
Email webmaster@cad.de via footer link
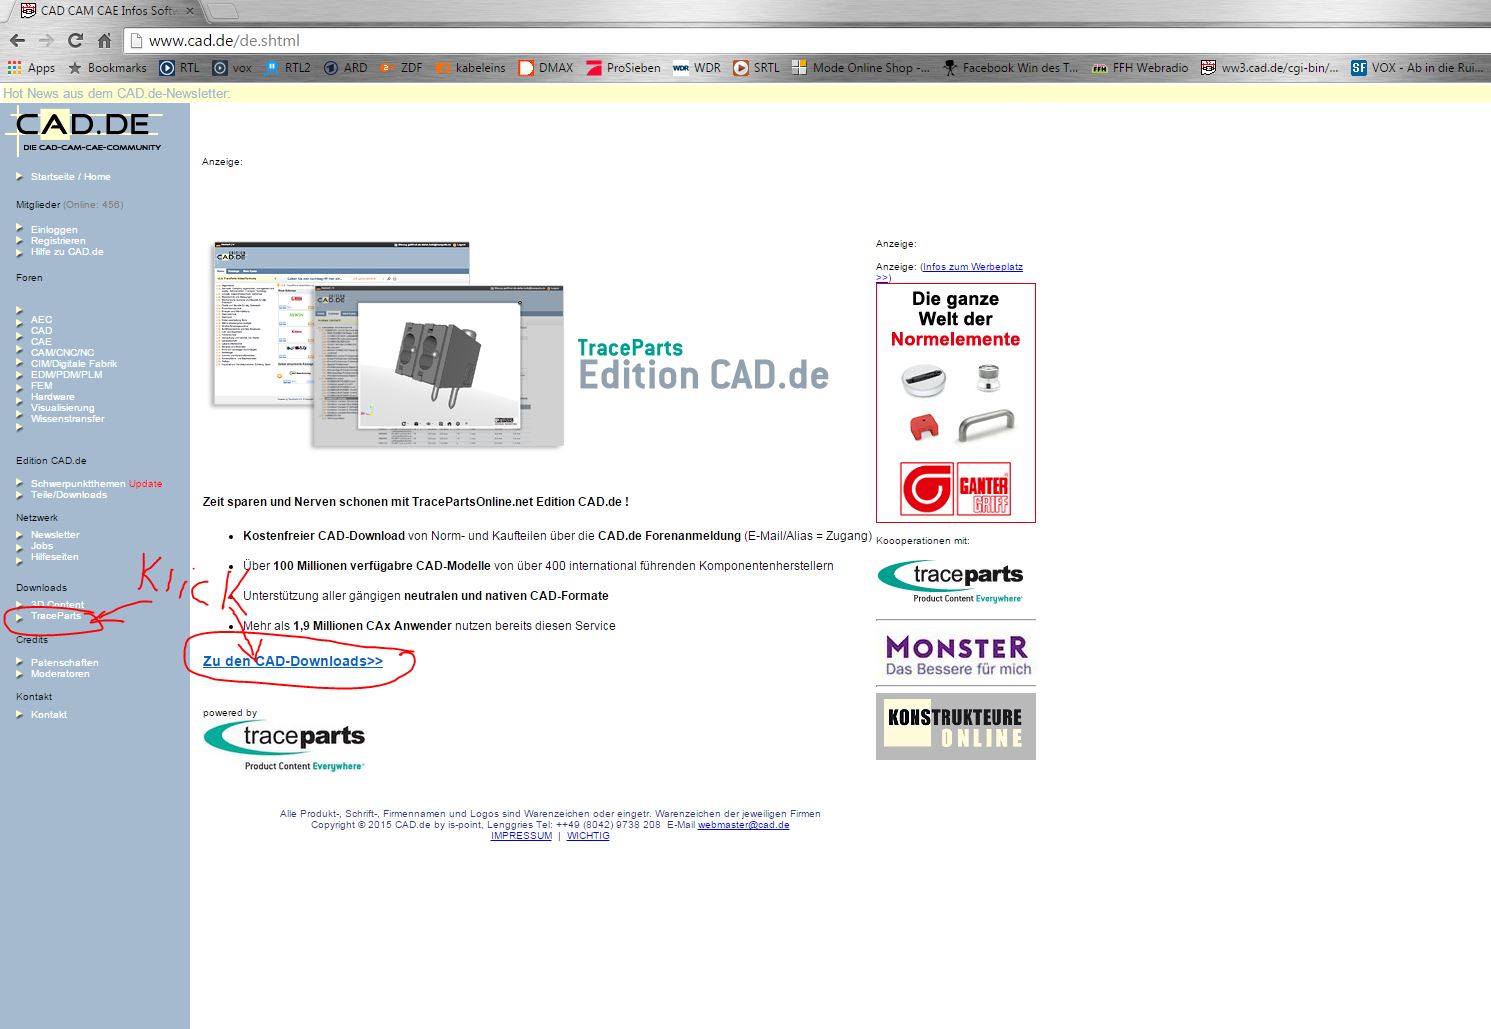(x=743, y=825)
